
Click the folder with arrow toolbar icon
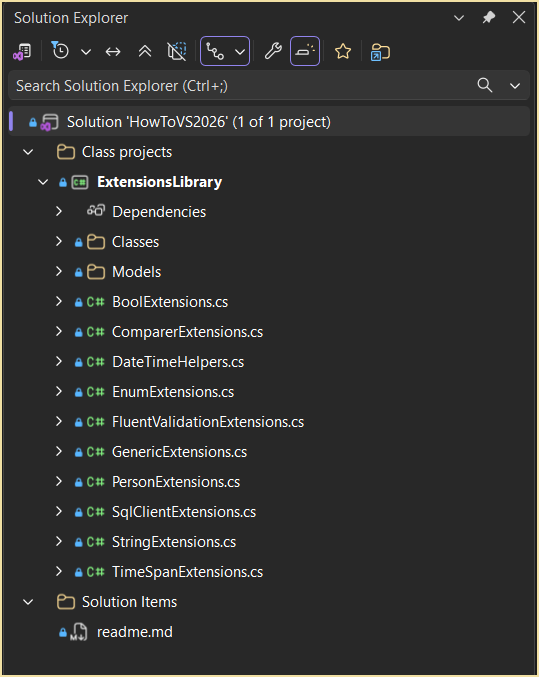coord(380,52)
